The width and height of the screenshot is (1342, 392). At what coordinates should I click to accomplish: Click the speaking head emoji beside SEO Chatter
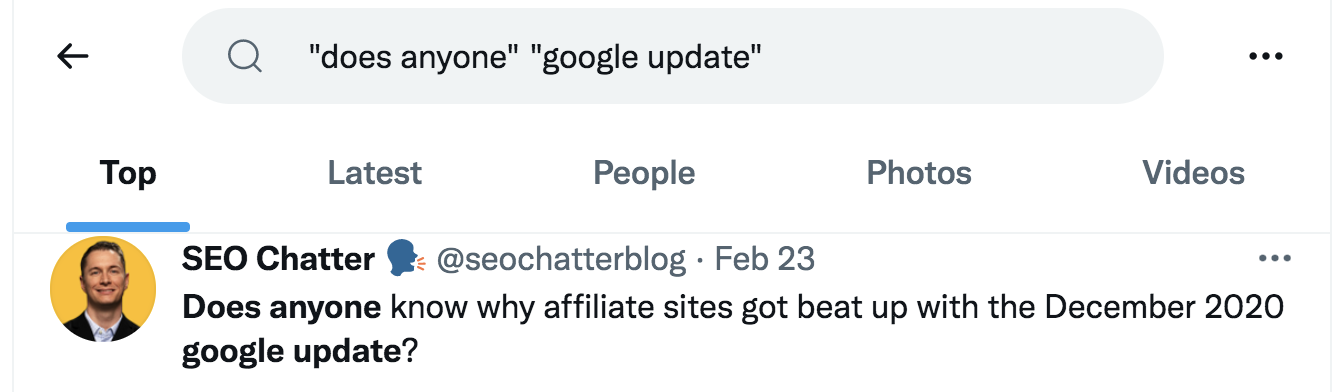pos(405,260)
